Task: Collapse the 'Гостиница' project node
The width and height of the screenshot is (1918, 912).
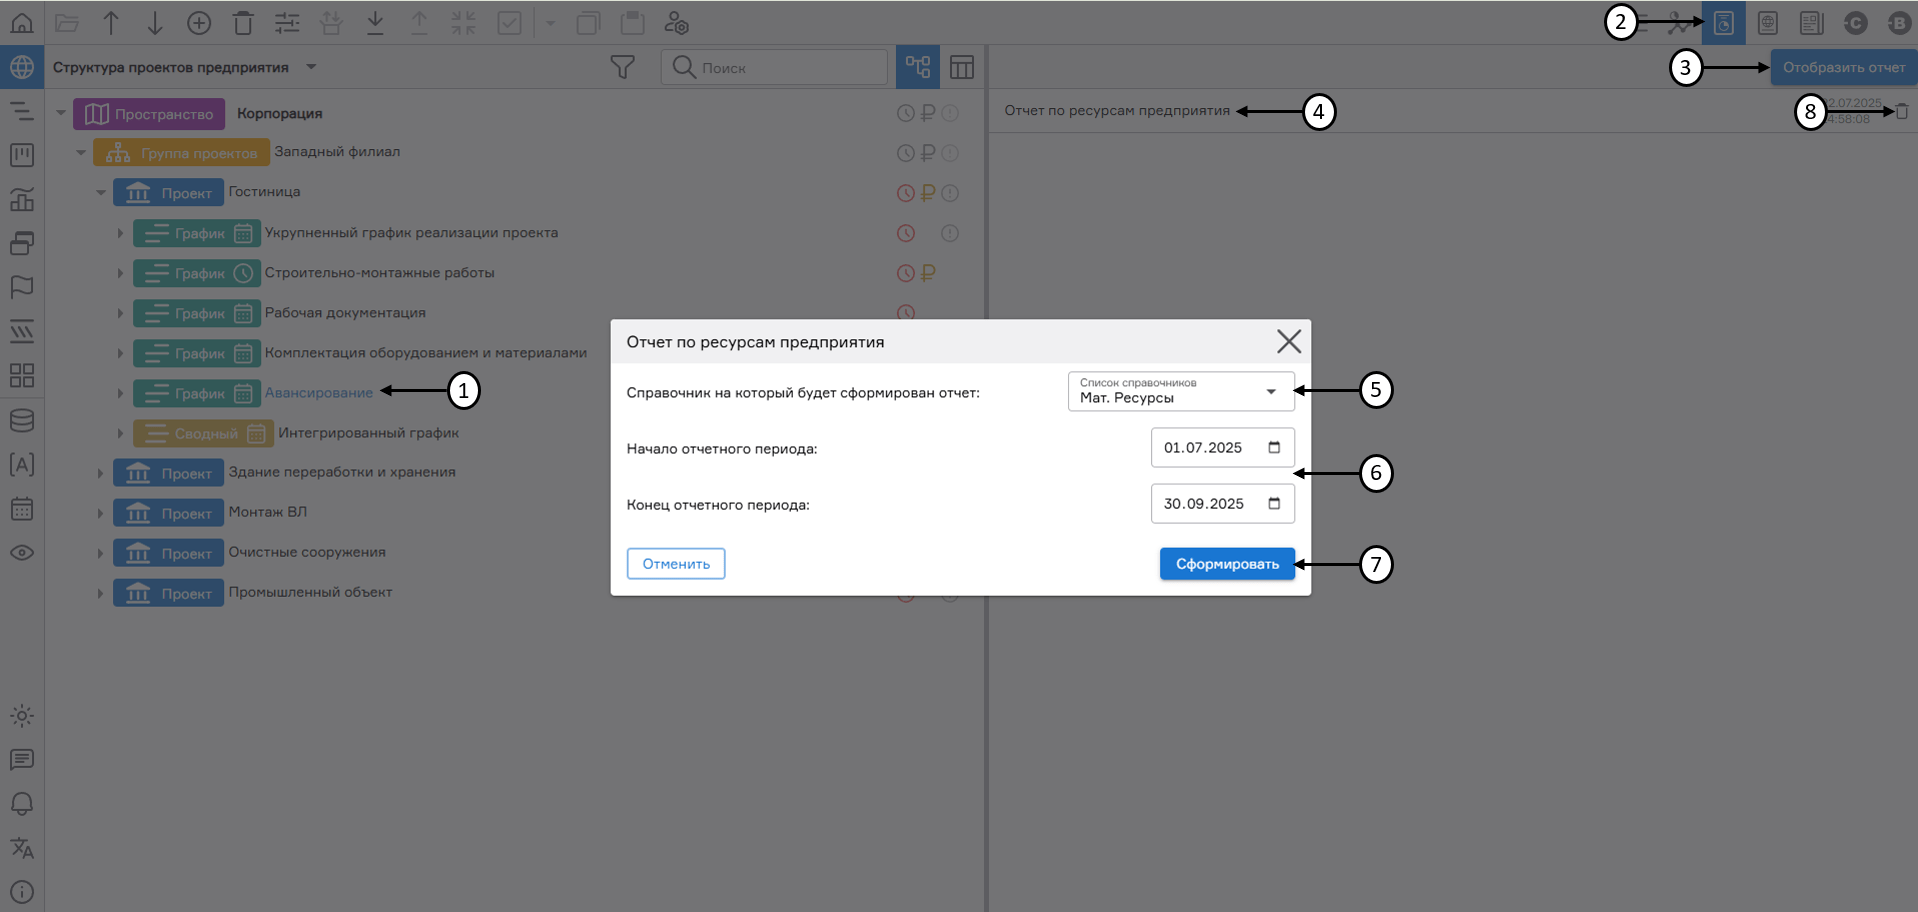Action: pos(101,192)
